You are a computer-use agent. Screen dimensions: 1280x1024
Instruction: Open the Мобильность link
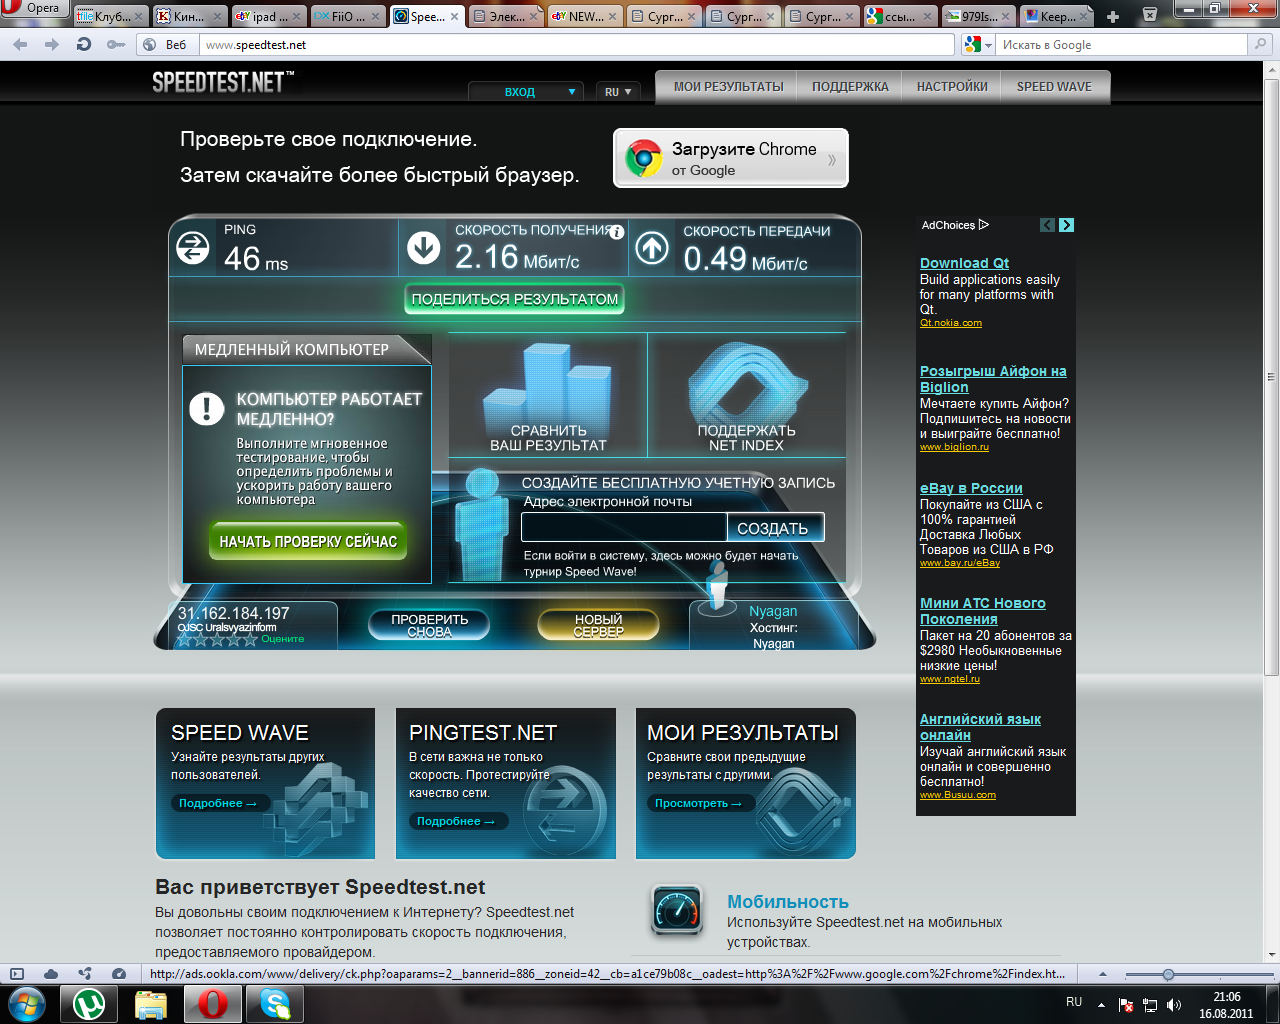788,902
